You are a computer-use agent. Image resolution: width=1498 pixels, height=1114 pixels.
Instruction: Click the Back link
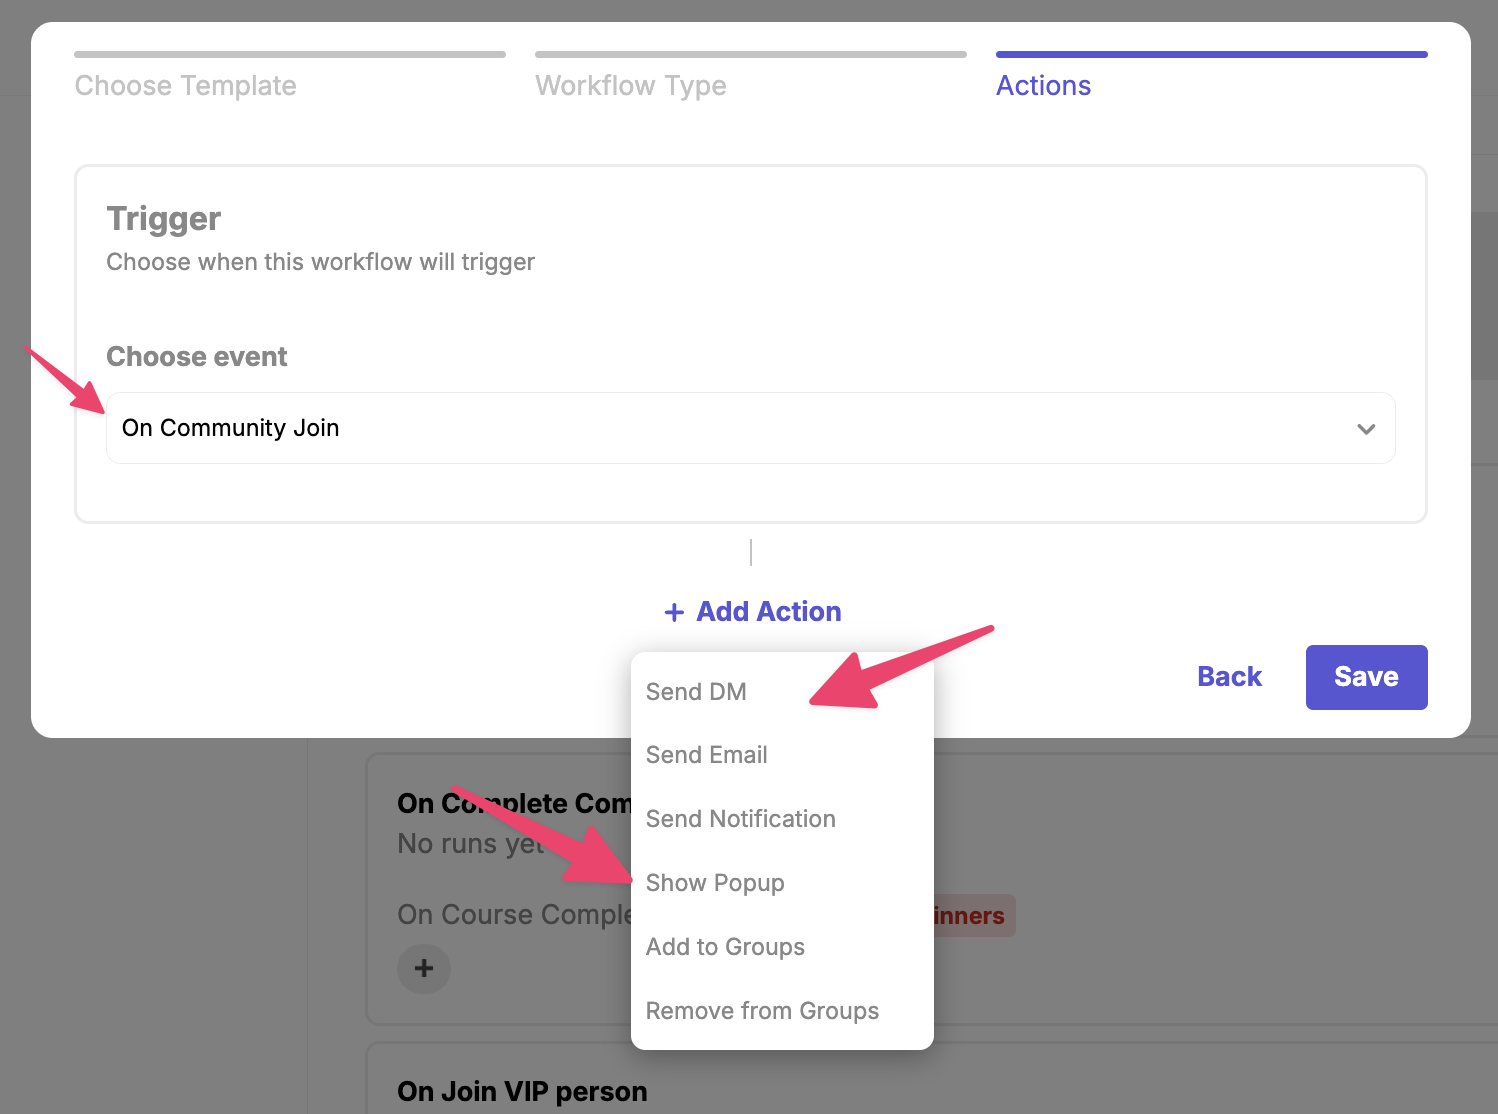pyautogui.click(x=1229, y=677)
